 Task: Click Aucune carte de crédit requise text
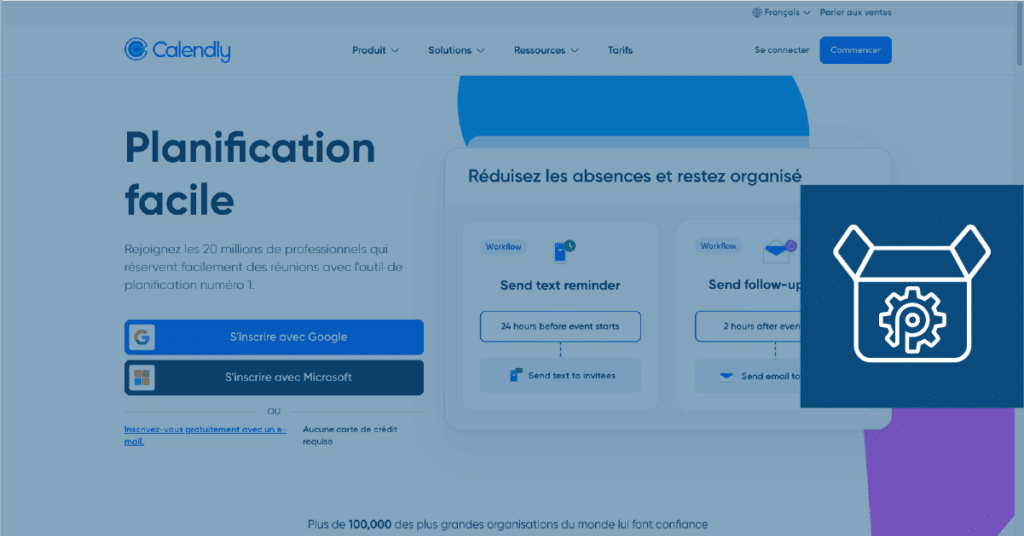pos(350,435)
